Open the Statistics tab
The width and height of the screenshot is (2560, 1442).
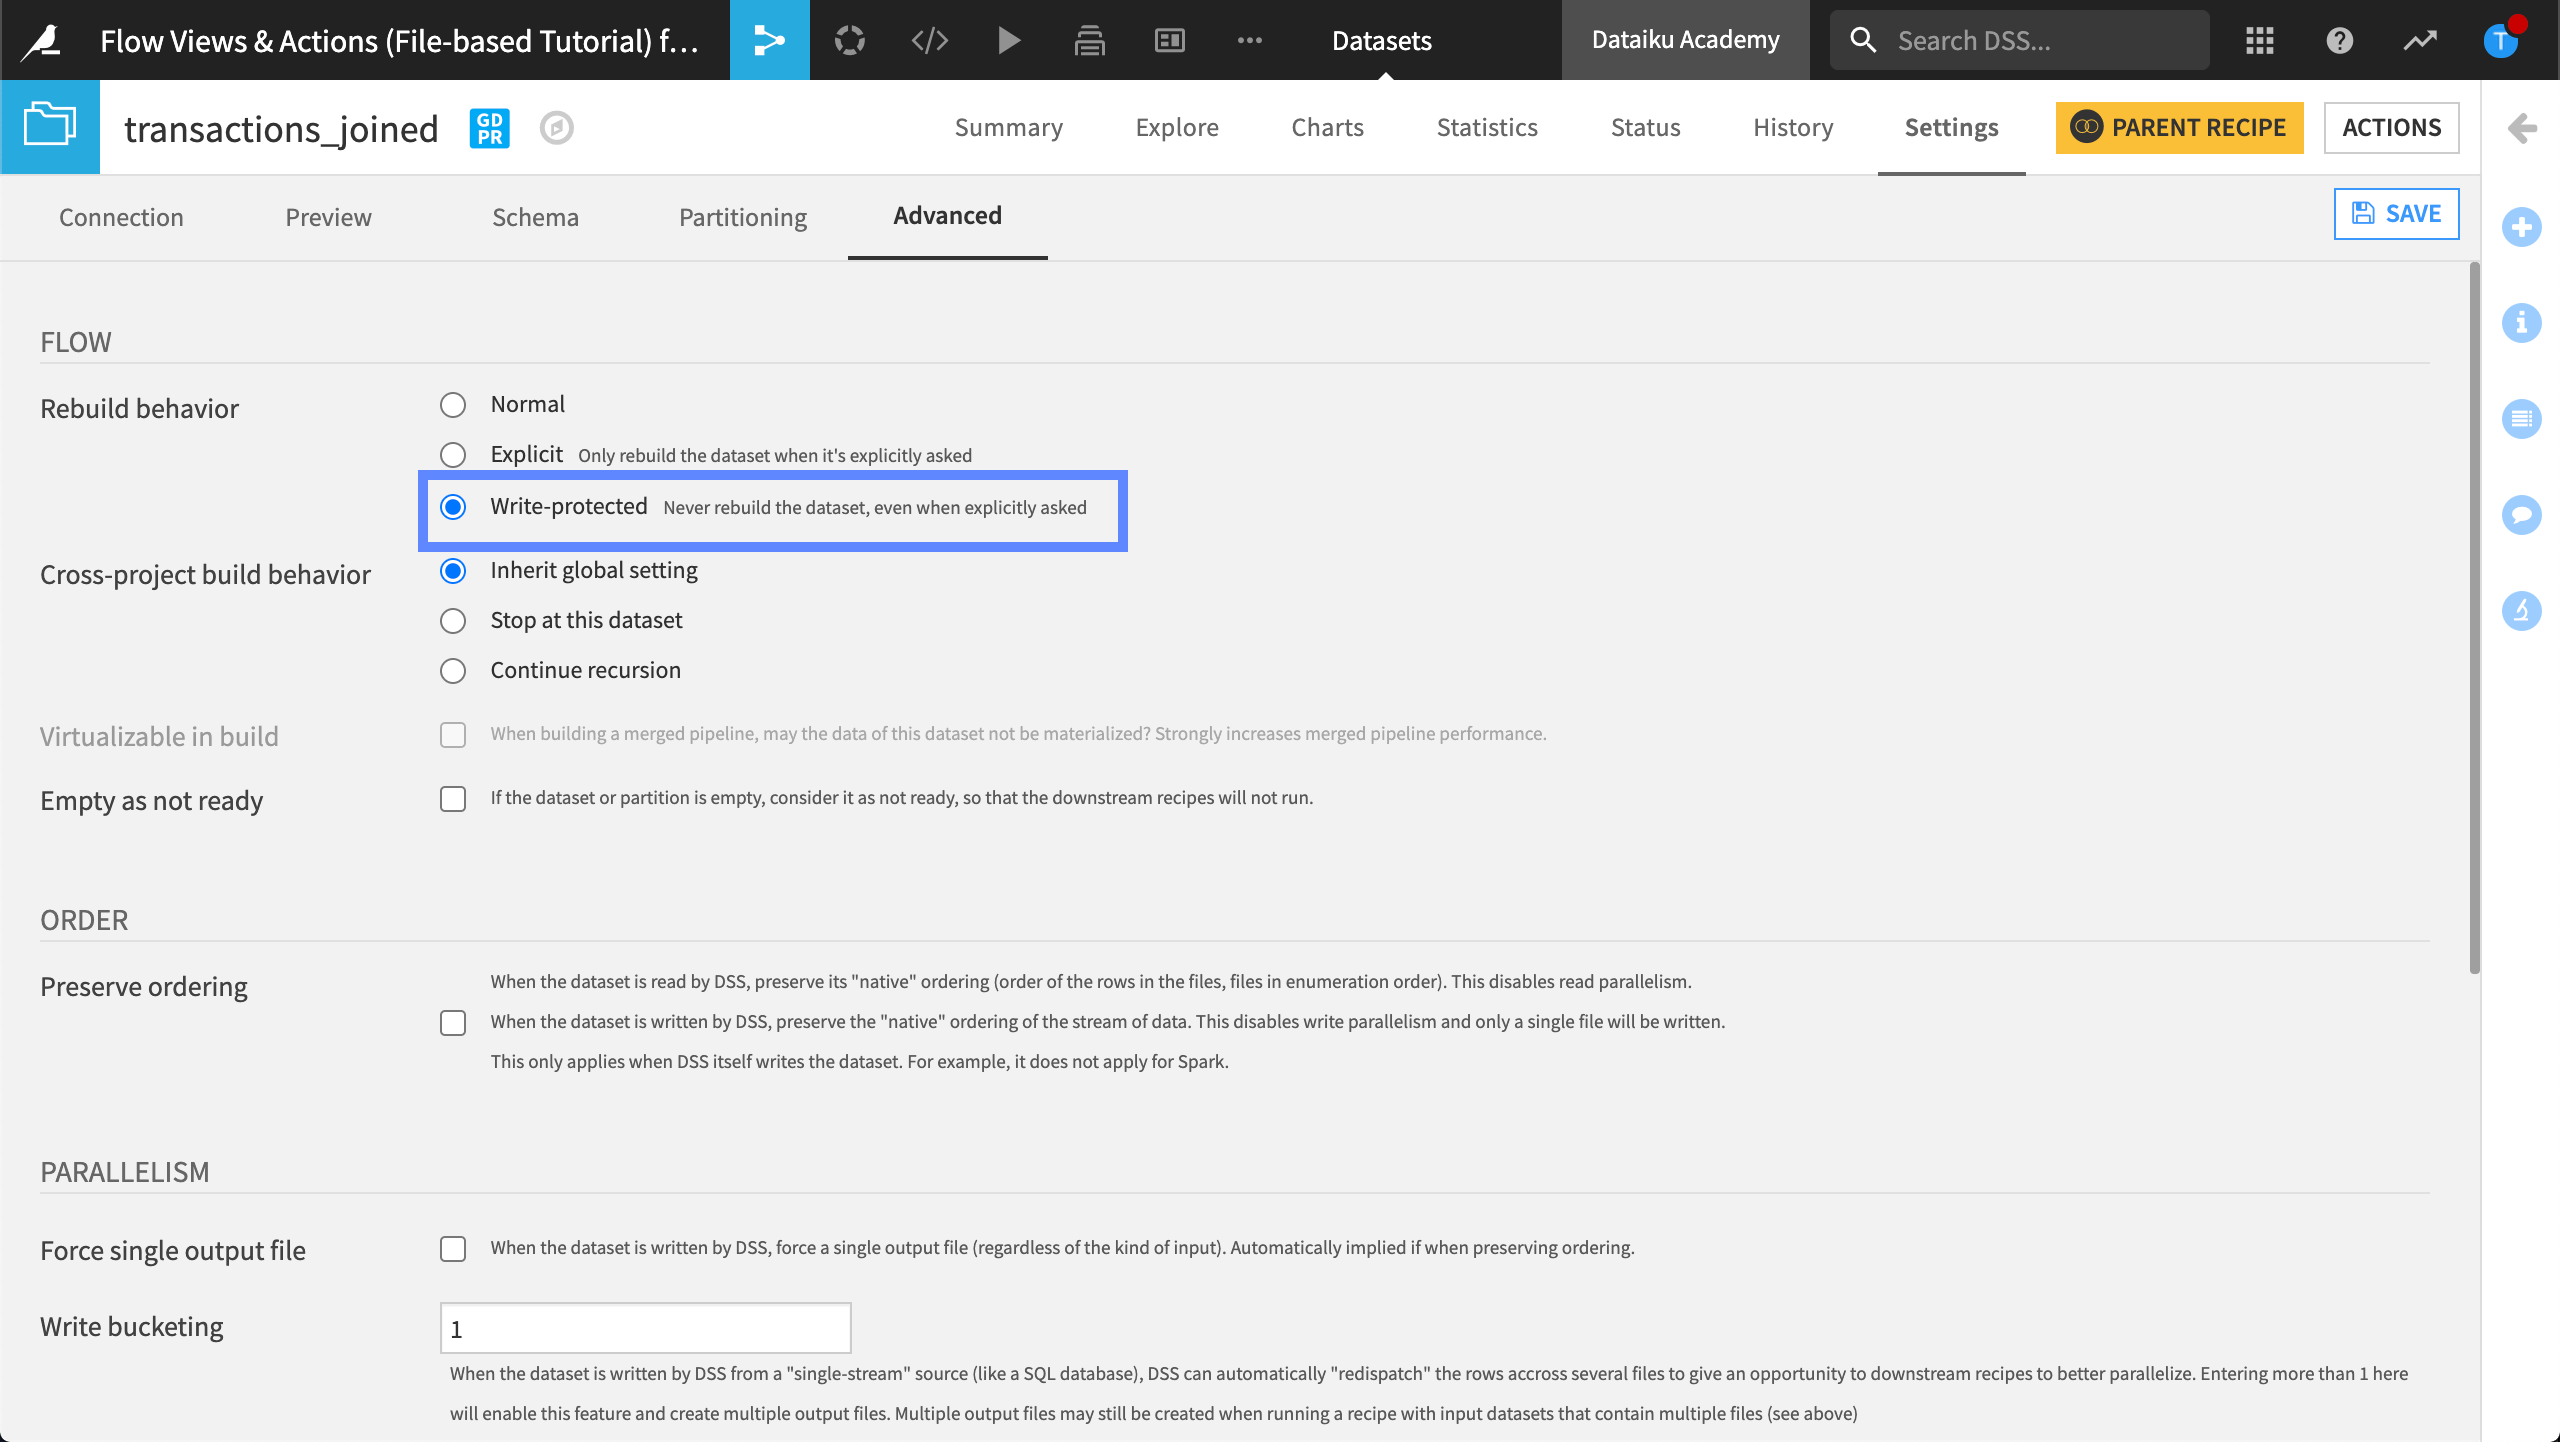(x=1487, y=127)
